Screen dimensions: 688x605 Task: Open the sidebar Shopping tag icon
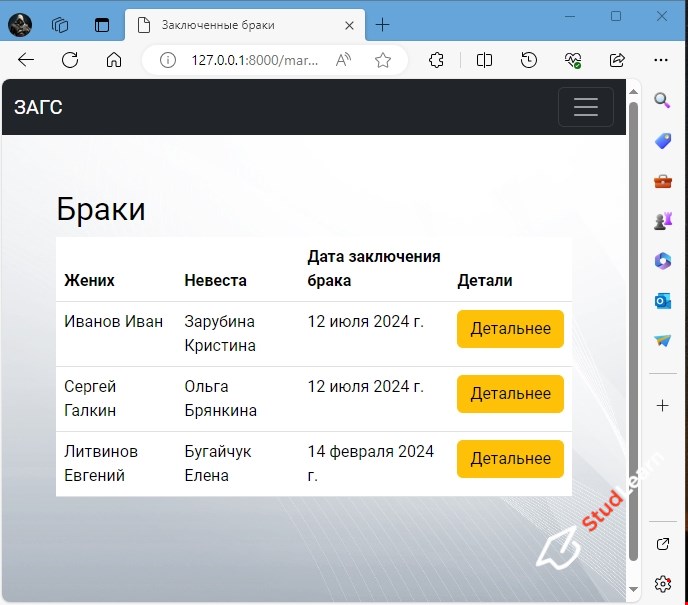point(663,141)
